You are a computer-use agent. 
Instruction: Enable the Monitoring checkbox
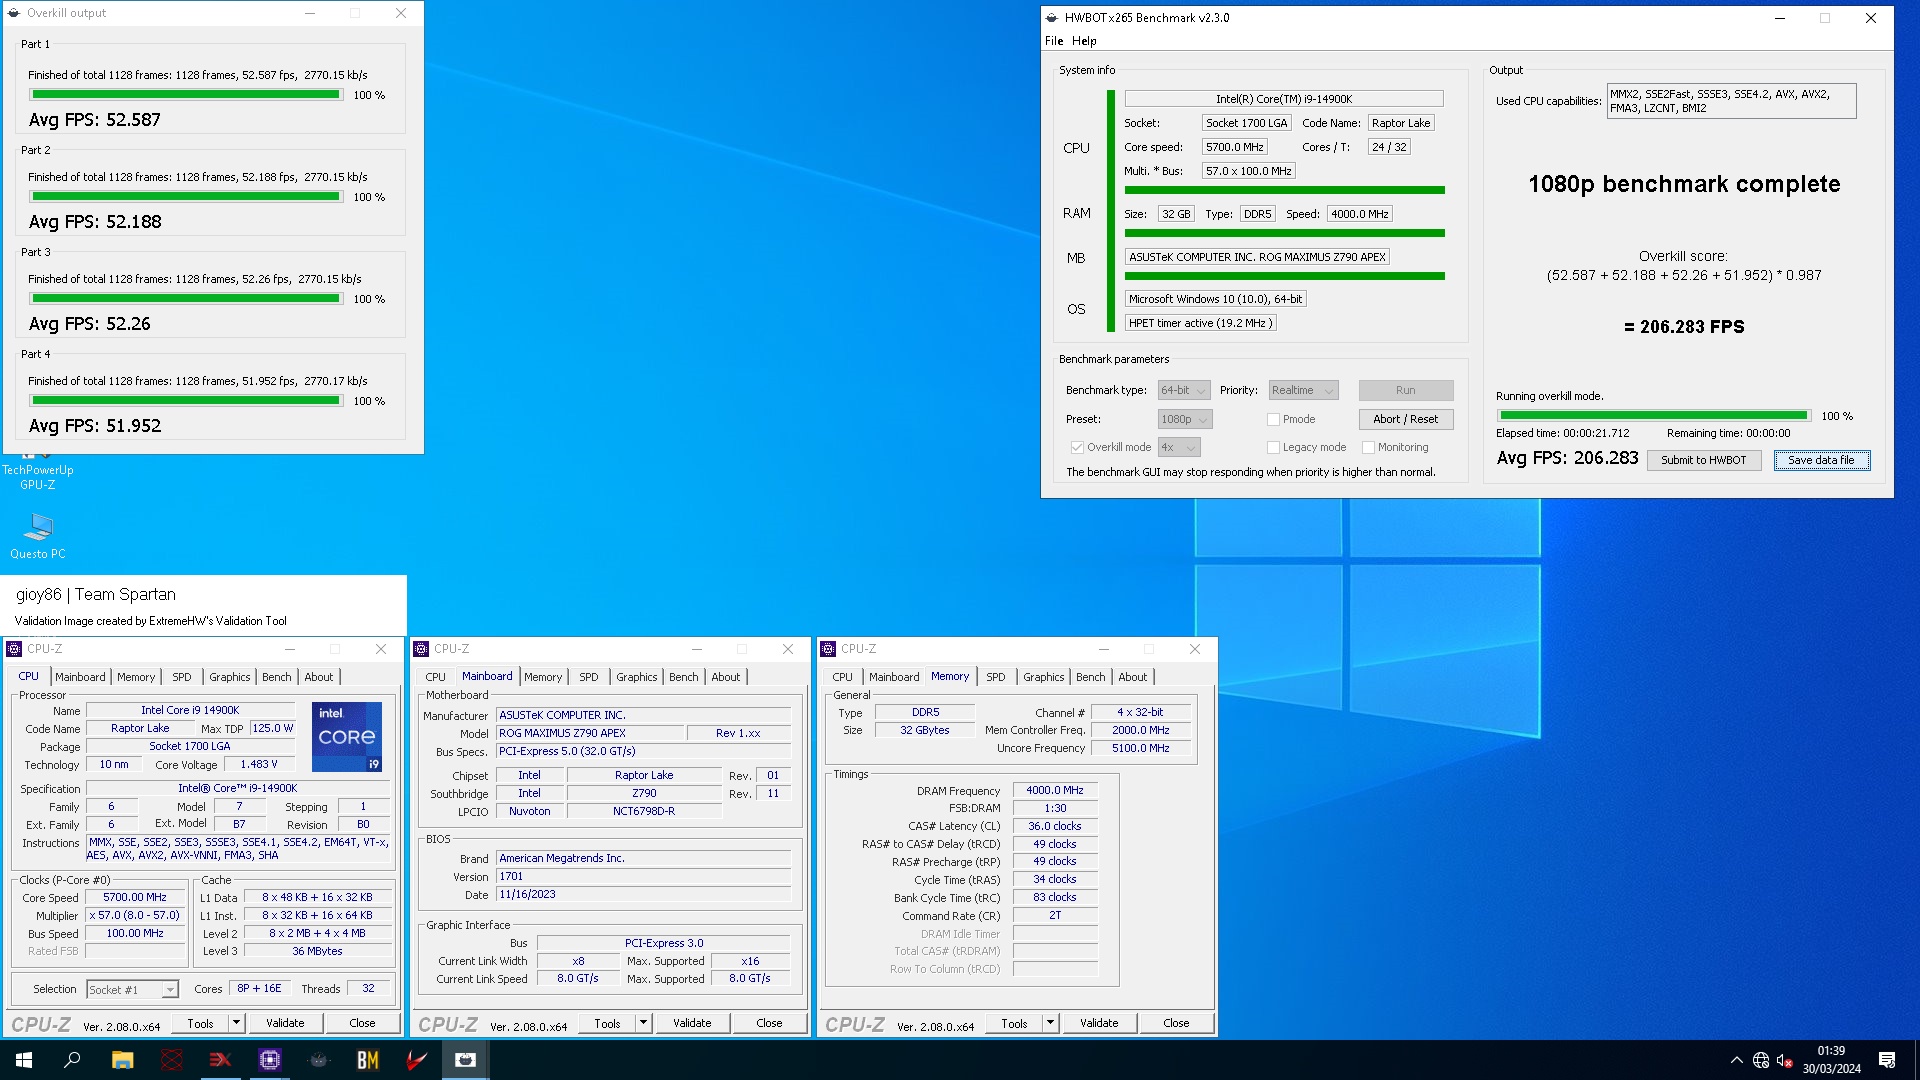click(x=1368, y=447)
